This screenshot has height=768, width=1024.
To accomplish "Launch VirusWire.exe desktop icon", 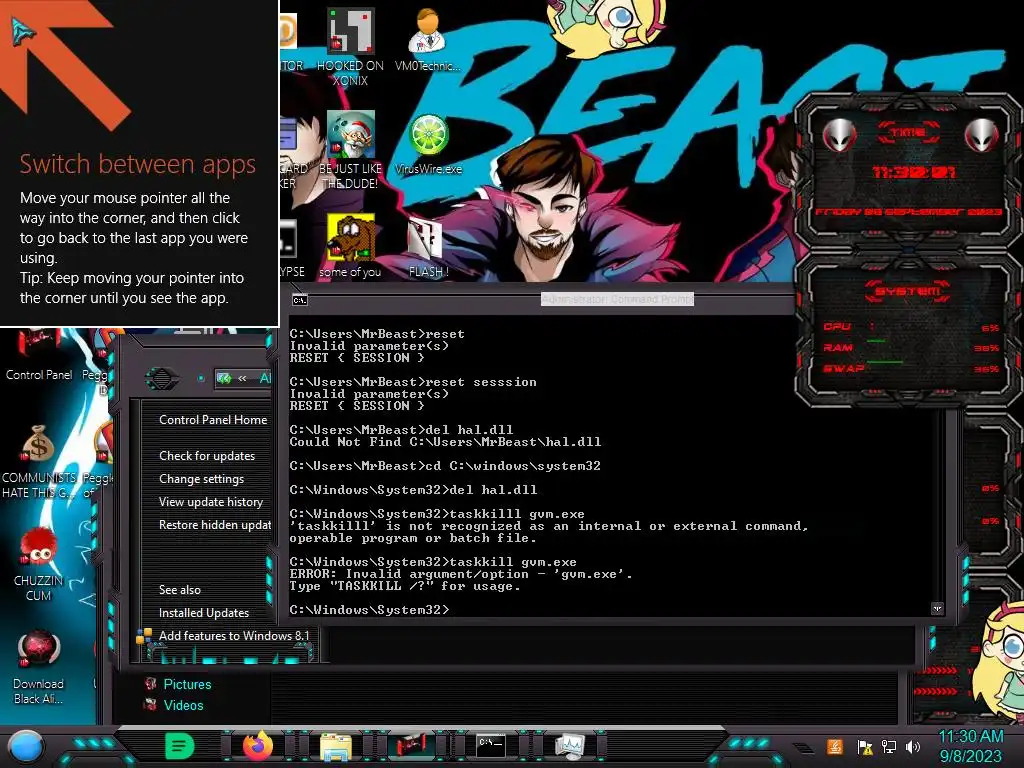I will [428, 145].
